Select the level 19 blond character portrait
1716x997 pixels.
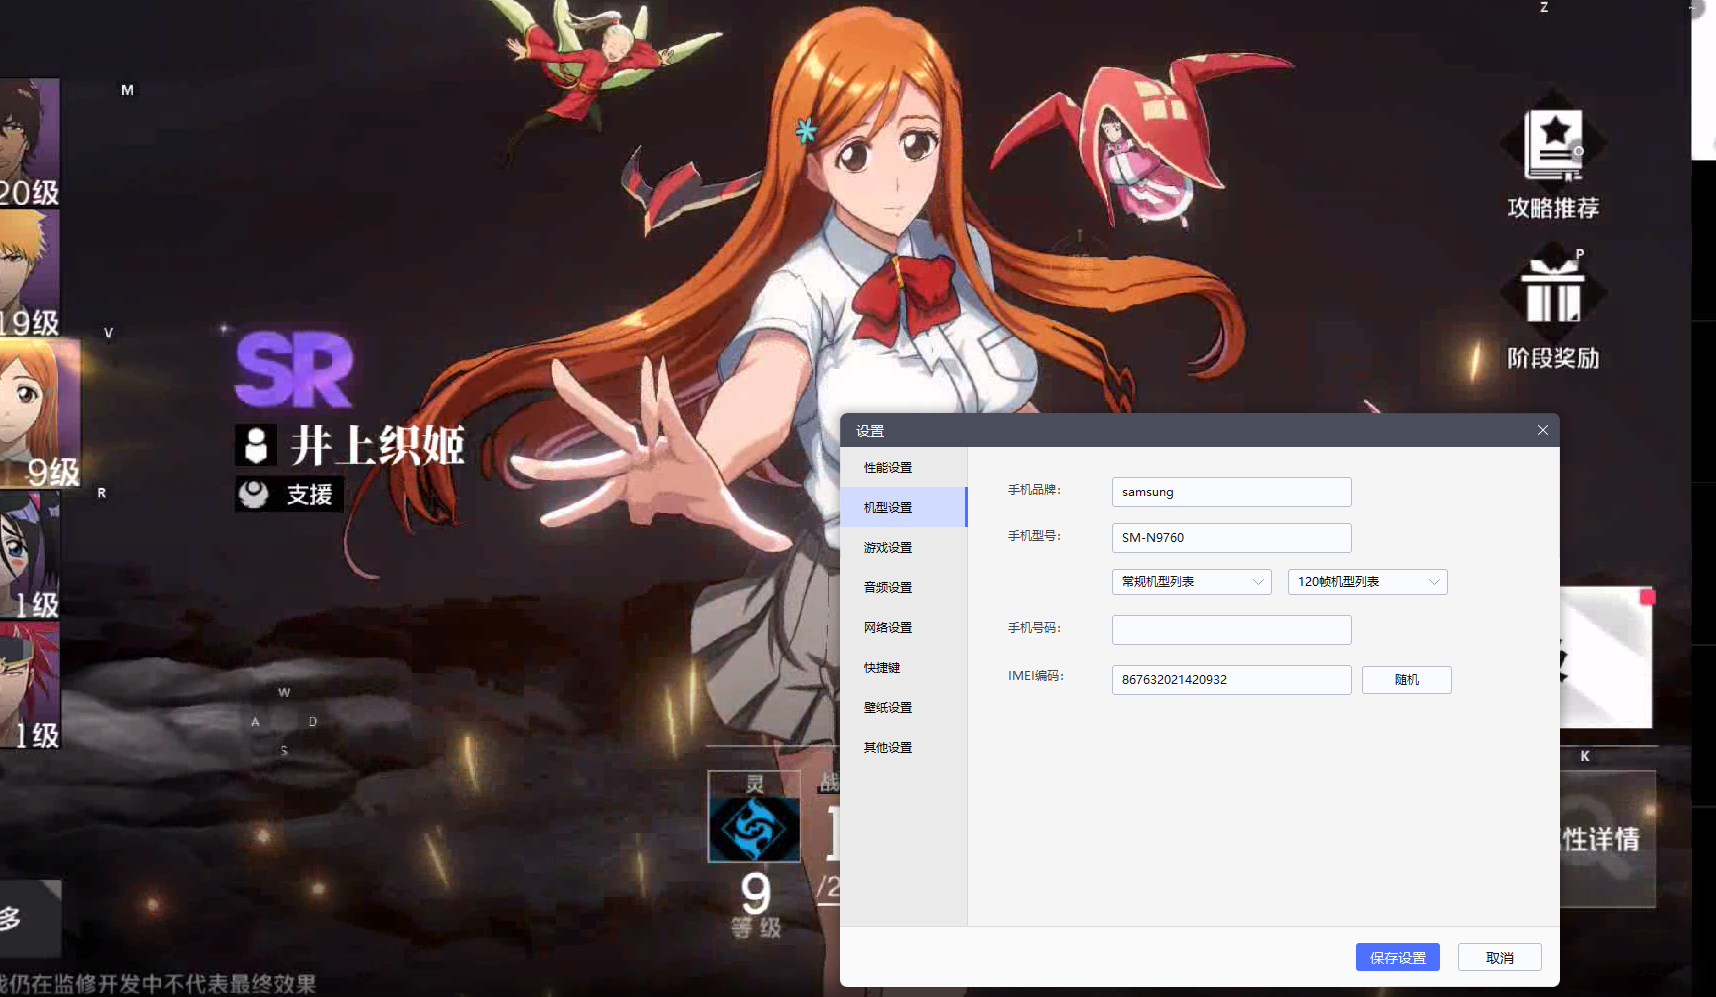pos(28,270)
